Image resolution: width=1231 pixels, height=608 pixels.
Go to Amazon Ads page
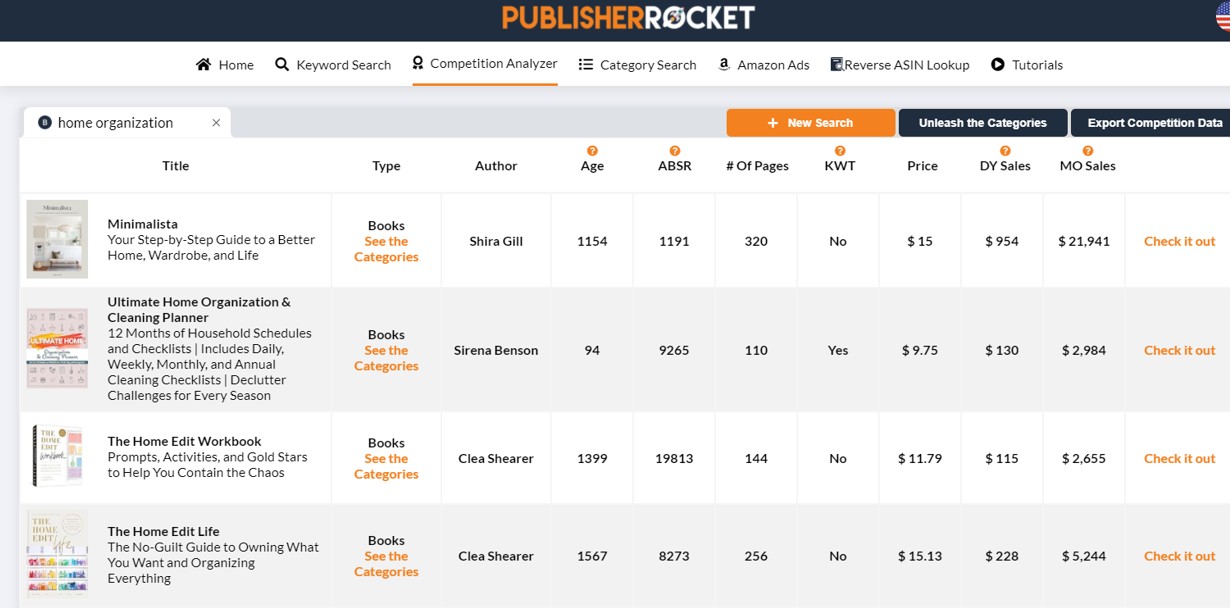click(x=764, y=64)
